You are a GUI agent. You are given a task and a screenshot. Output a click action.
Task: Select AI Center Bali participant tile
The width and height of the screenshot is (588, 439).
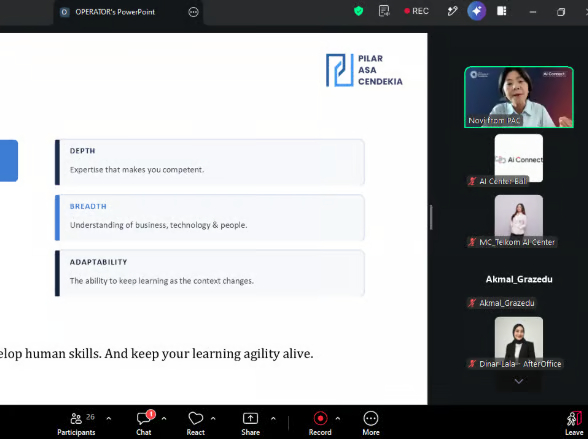pos(519,159)
